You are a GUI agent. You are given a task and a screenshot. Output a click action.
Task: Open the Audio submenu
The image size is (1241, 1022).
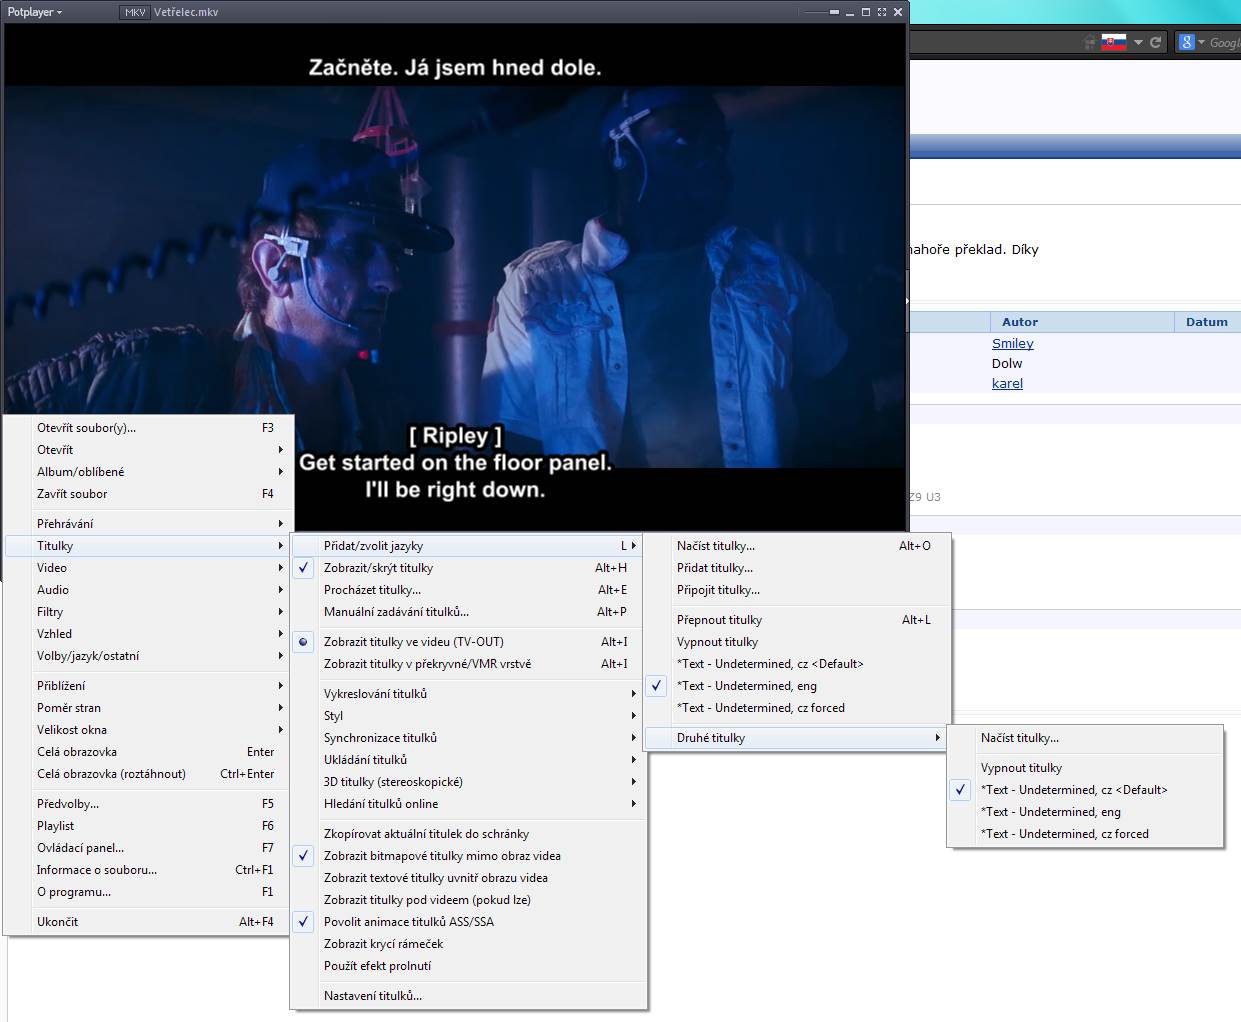[53, 590]
